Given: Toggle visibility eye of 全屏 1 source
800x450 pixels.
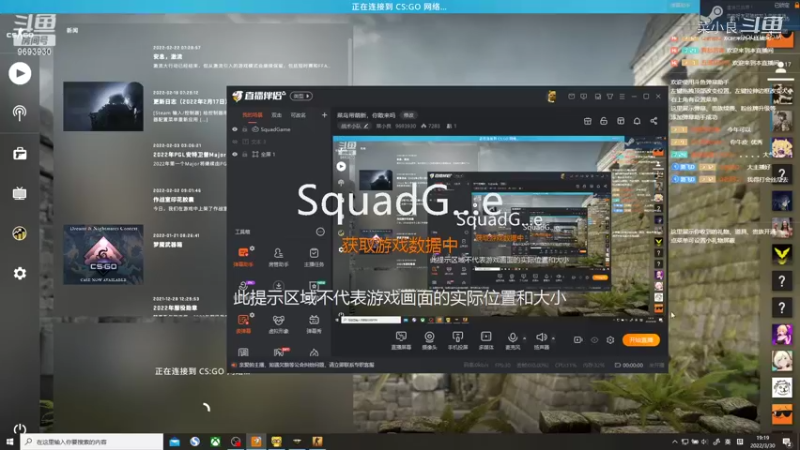Looking at the screenshot, I should click(x=235, y=154).
